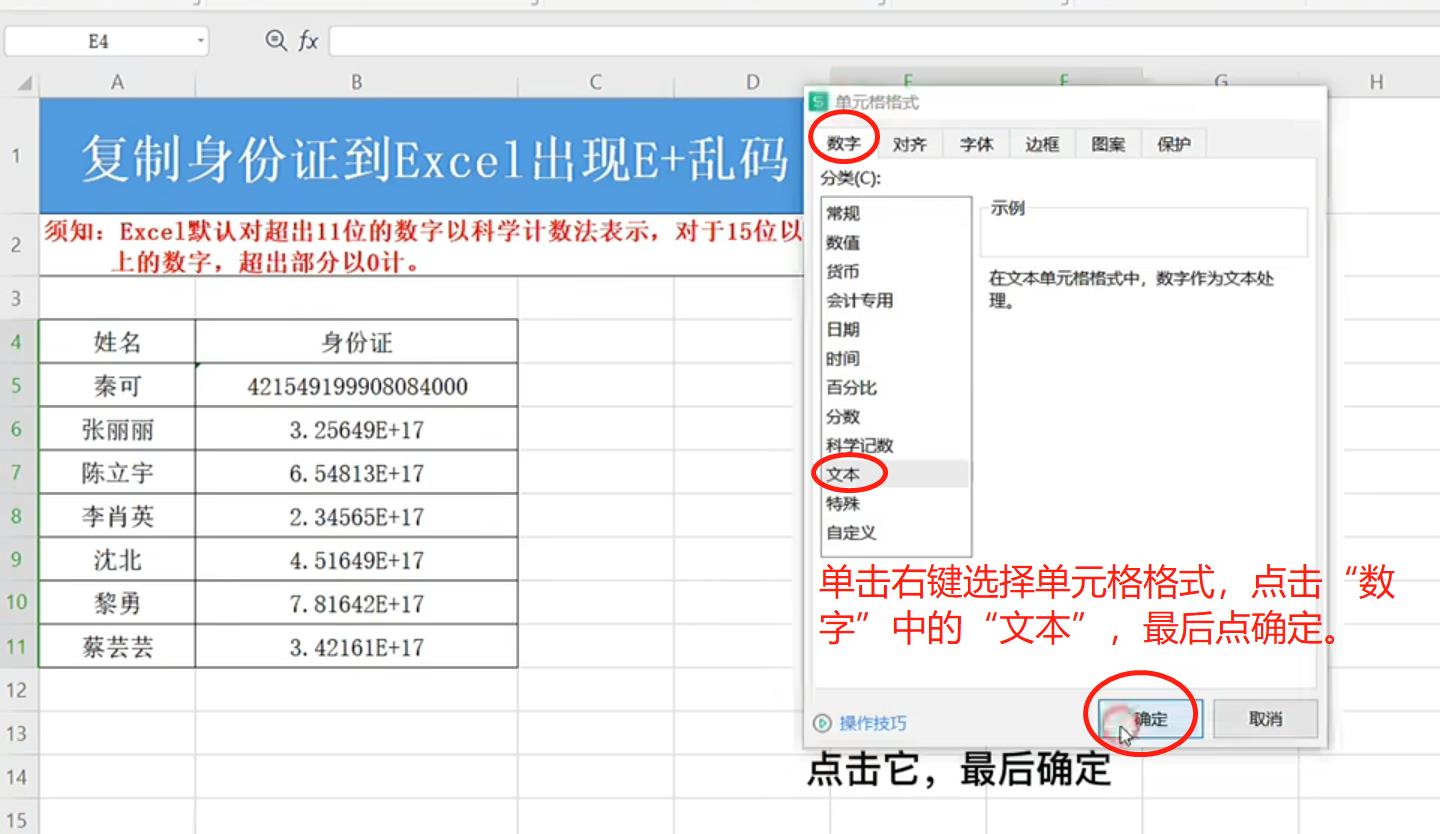This screenshot has width=1440, height=834.
Task: Click the cell containing 李肖英
Action: (x=117, y=516)
